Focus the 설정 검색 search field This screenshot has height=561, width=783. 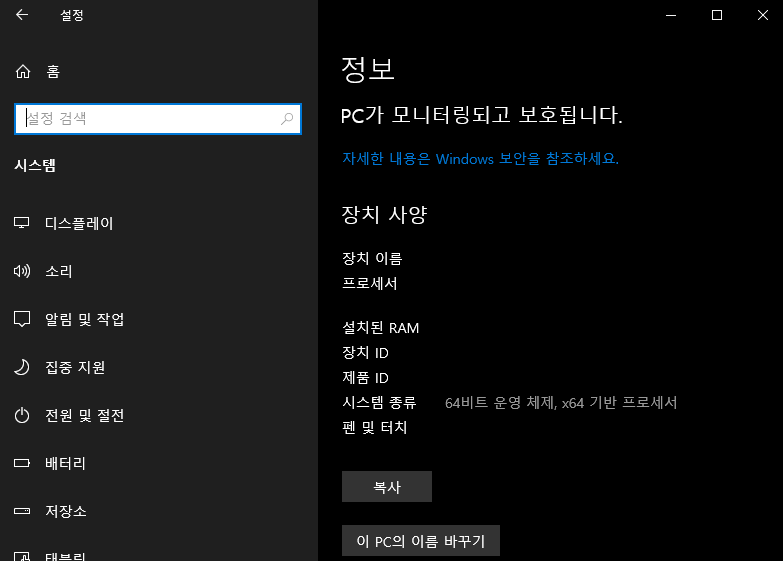(158, 119)
